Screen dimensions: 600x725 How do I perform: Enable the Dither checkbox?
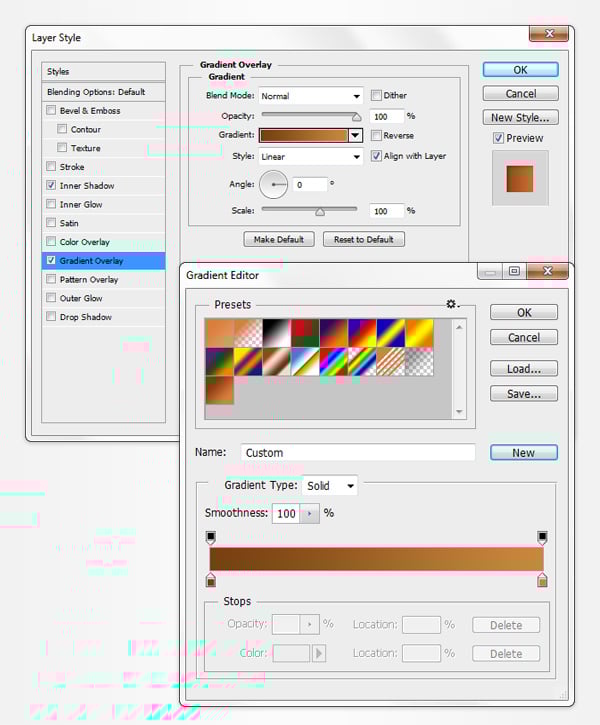[x=376, y=96]
